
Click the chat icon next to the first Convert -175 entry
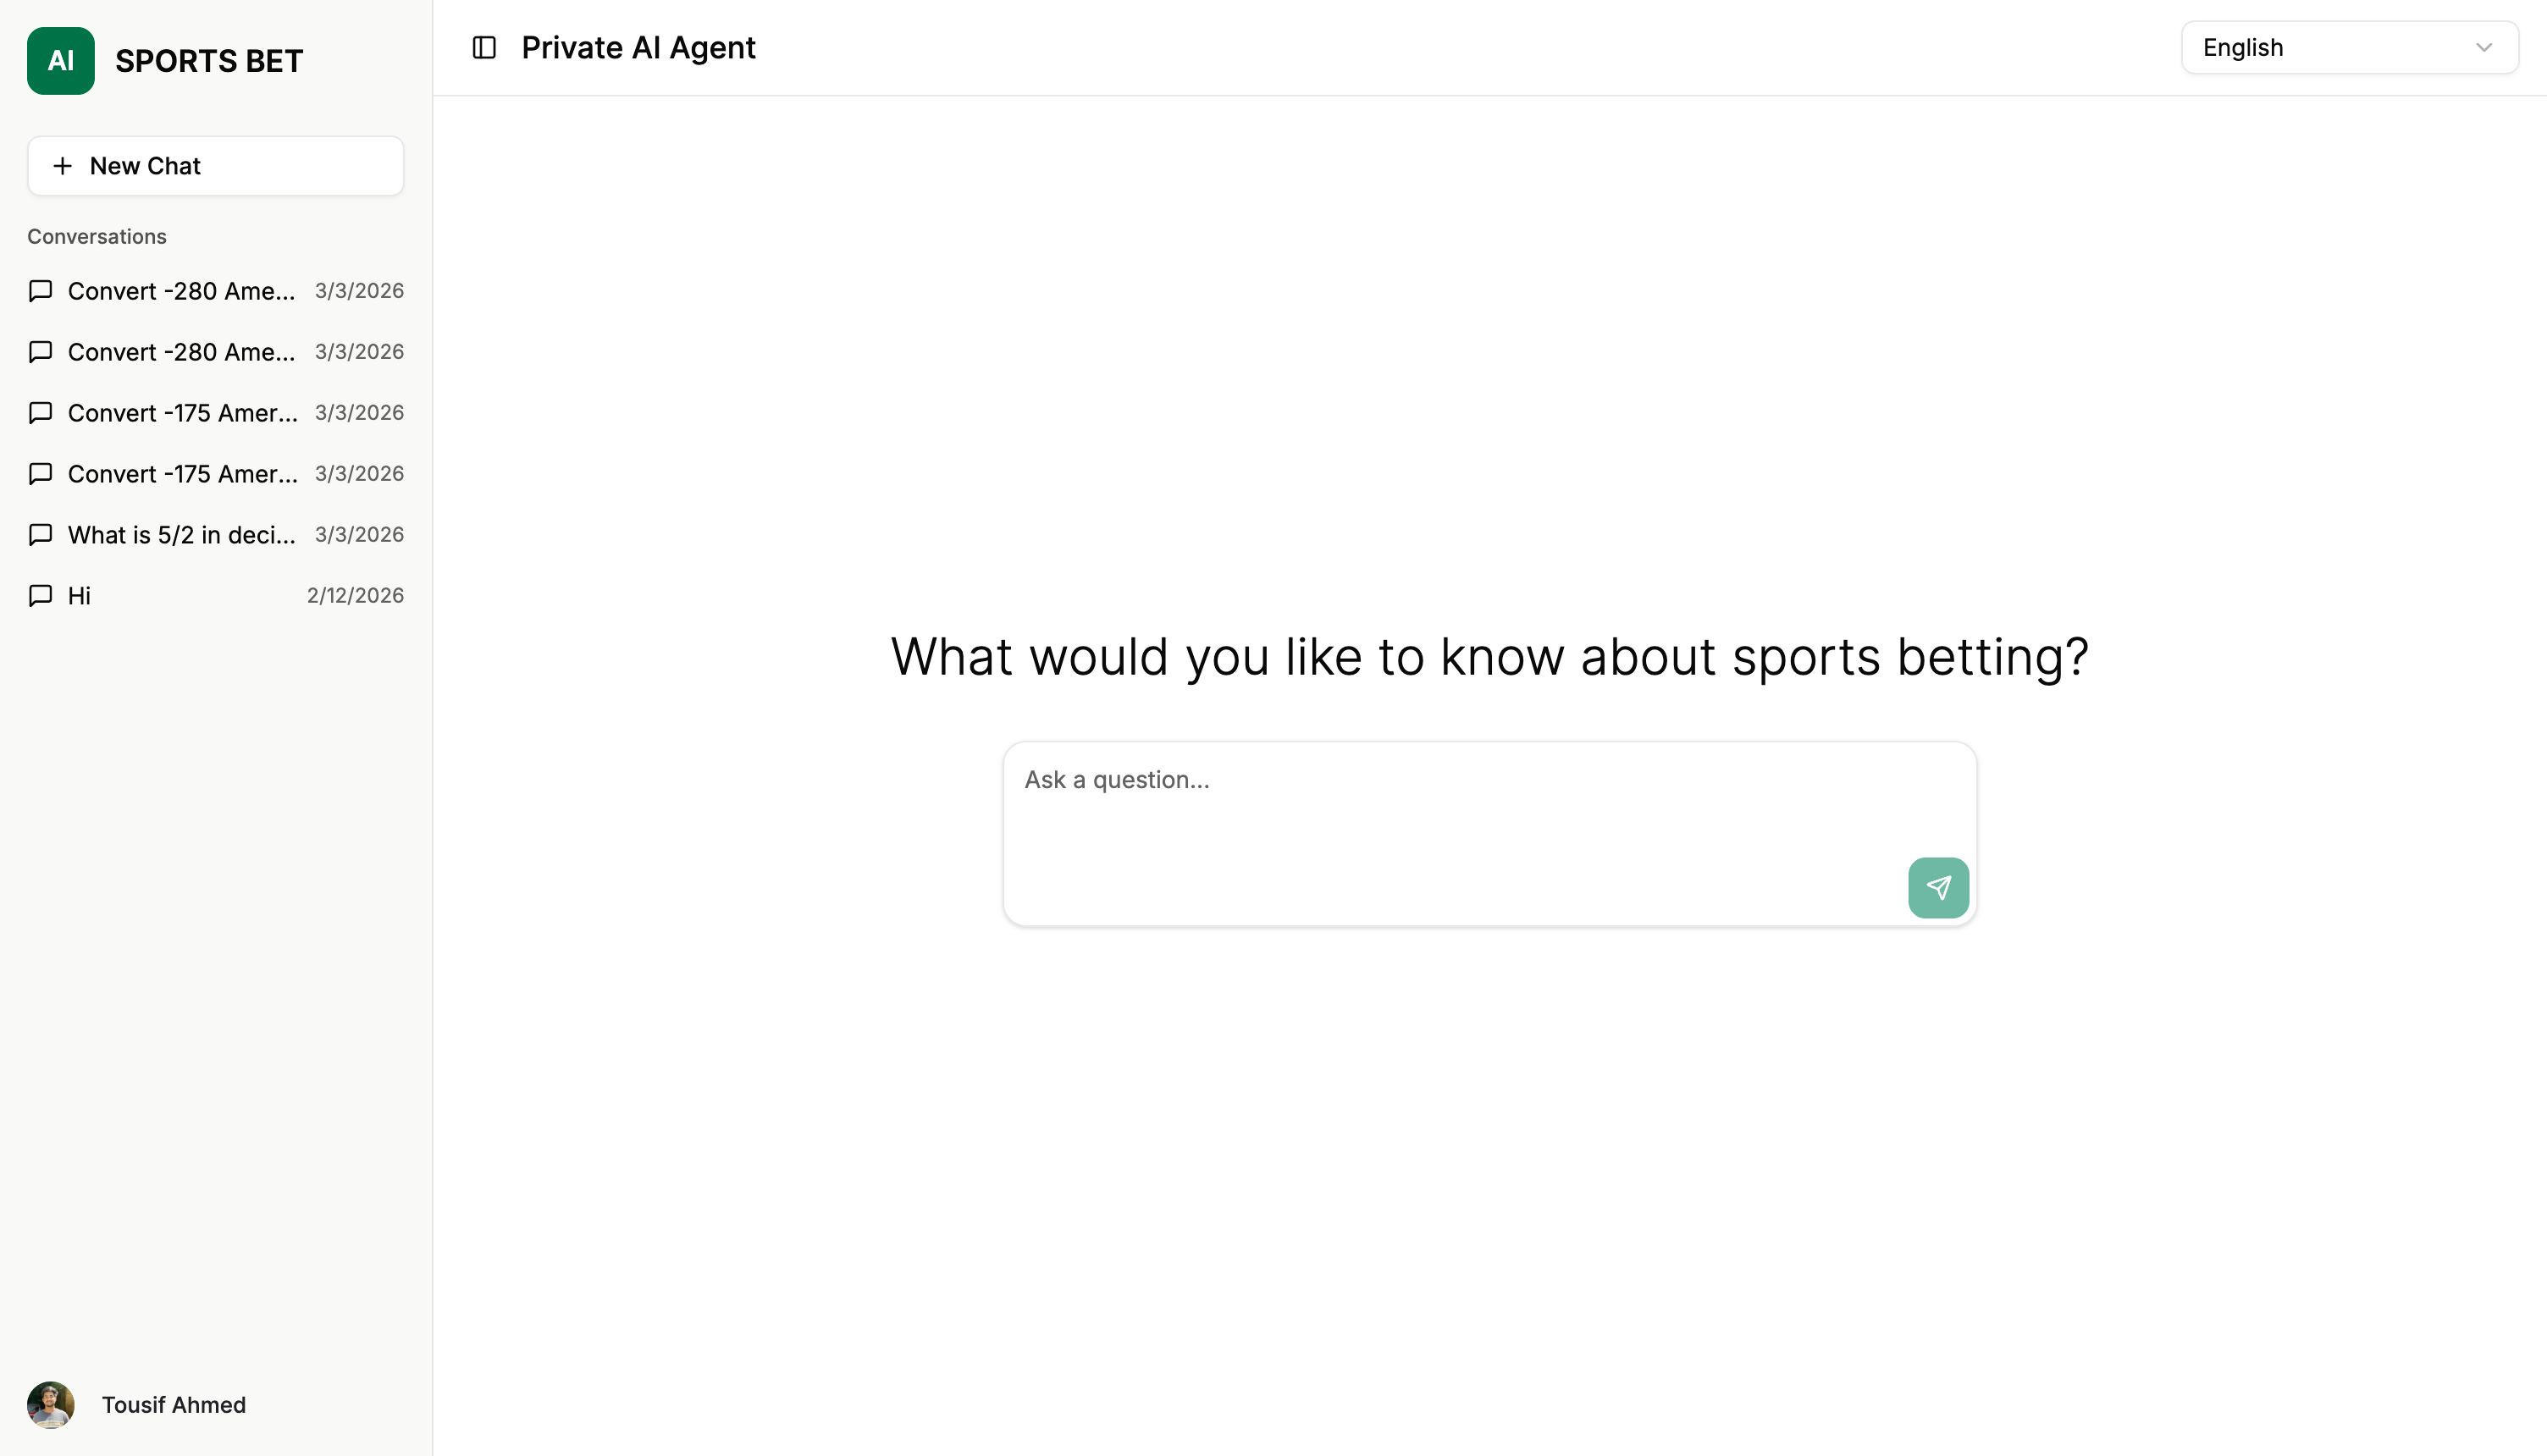(x=39, y=413)
